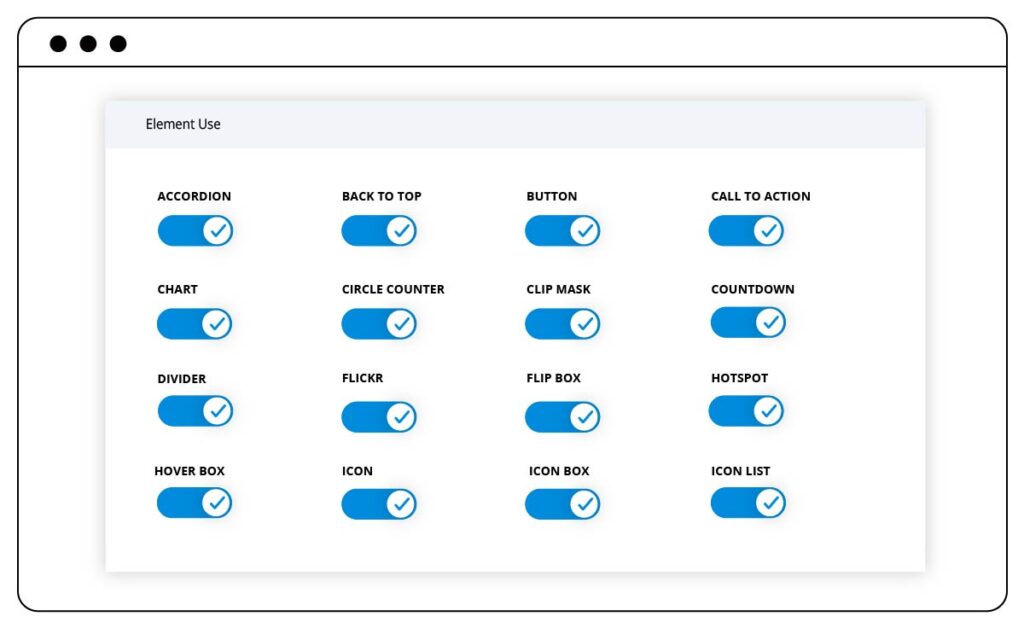Select the CHART label text
The image size is (1024, 628).
[178, 289]
